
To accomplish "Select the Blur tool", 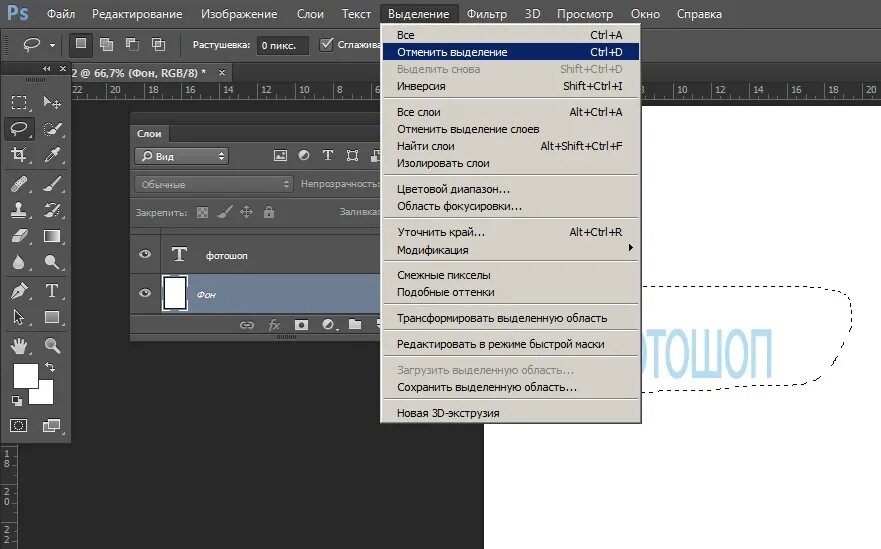I will pyautogui.click(x=19, y=262).
